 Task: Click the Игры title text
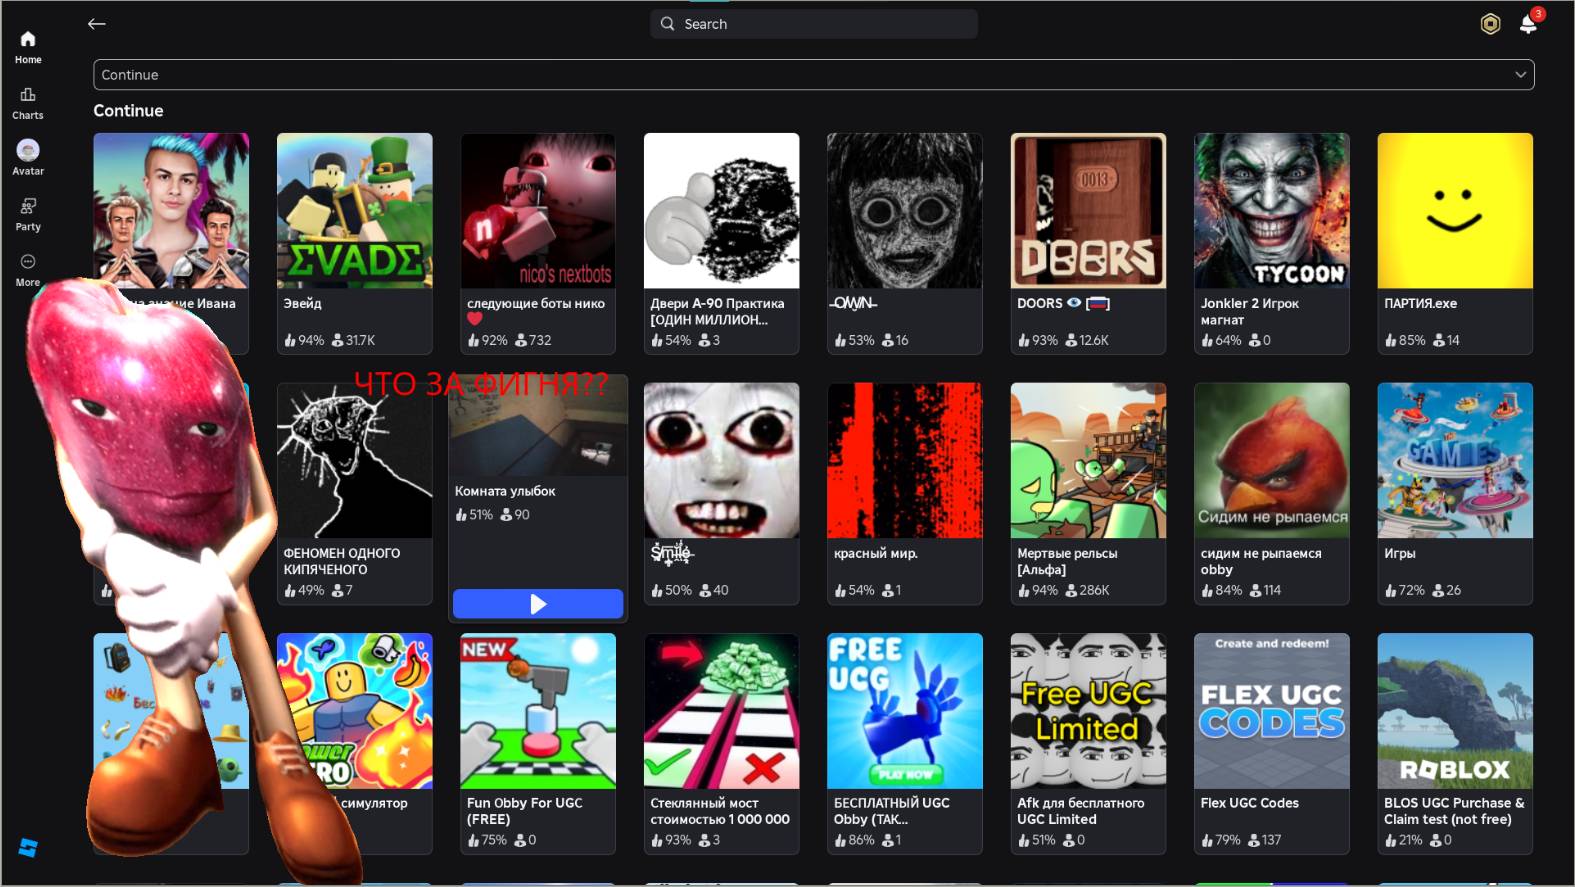point(1400,553)
